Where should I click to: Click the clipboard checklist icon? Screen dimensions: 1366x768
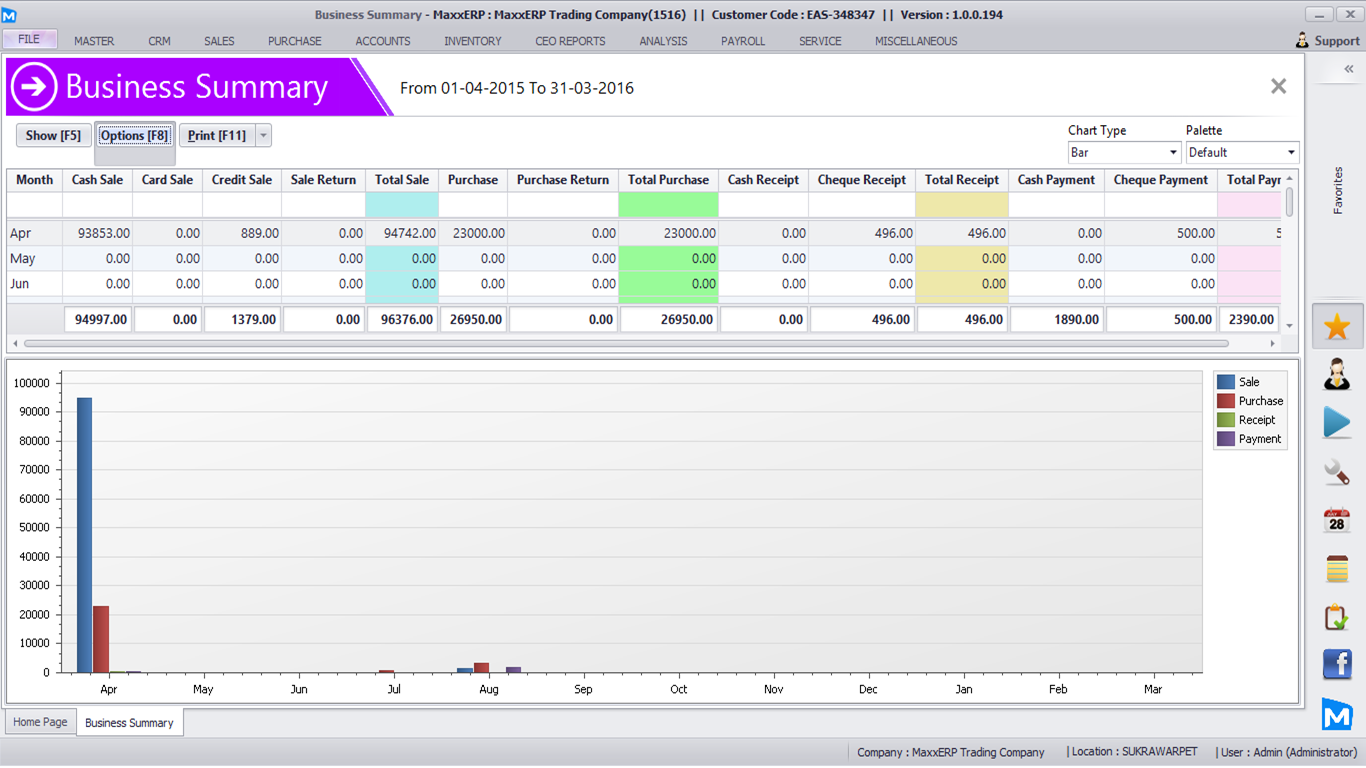(x=1337, y=617)
